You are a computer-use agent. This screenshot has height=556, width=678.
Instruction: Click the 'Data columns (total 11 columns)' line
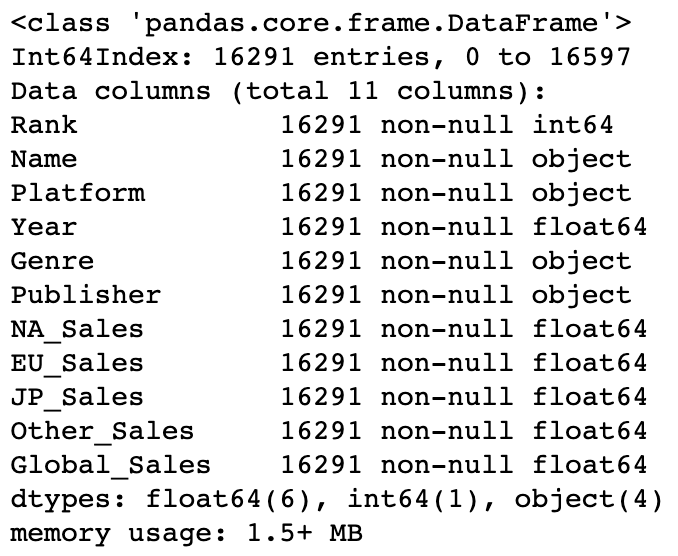pyautogui.click(x=279, y=91)
